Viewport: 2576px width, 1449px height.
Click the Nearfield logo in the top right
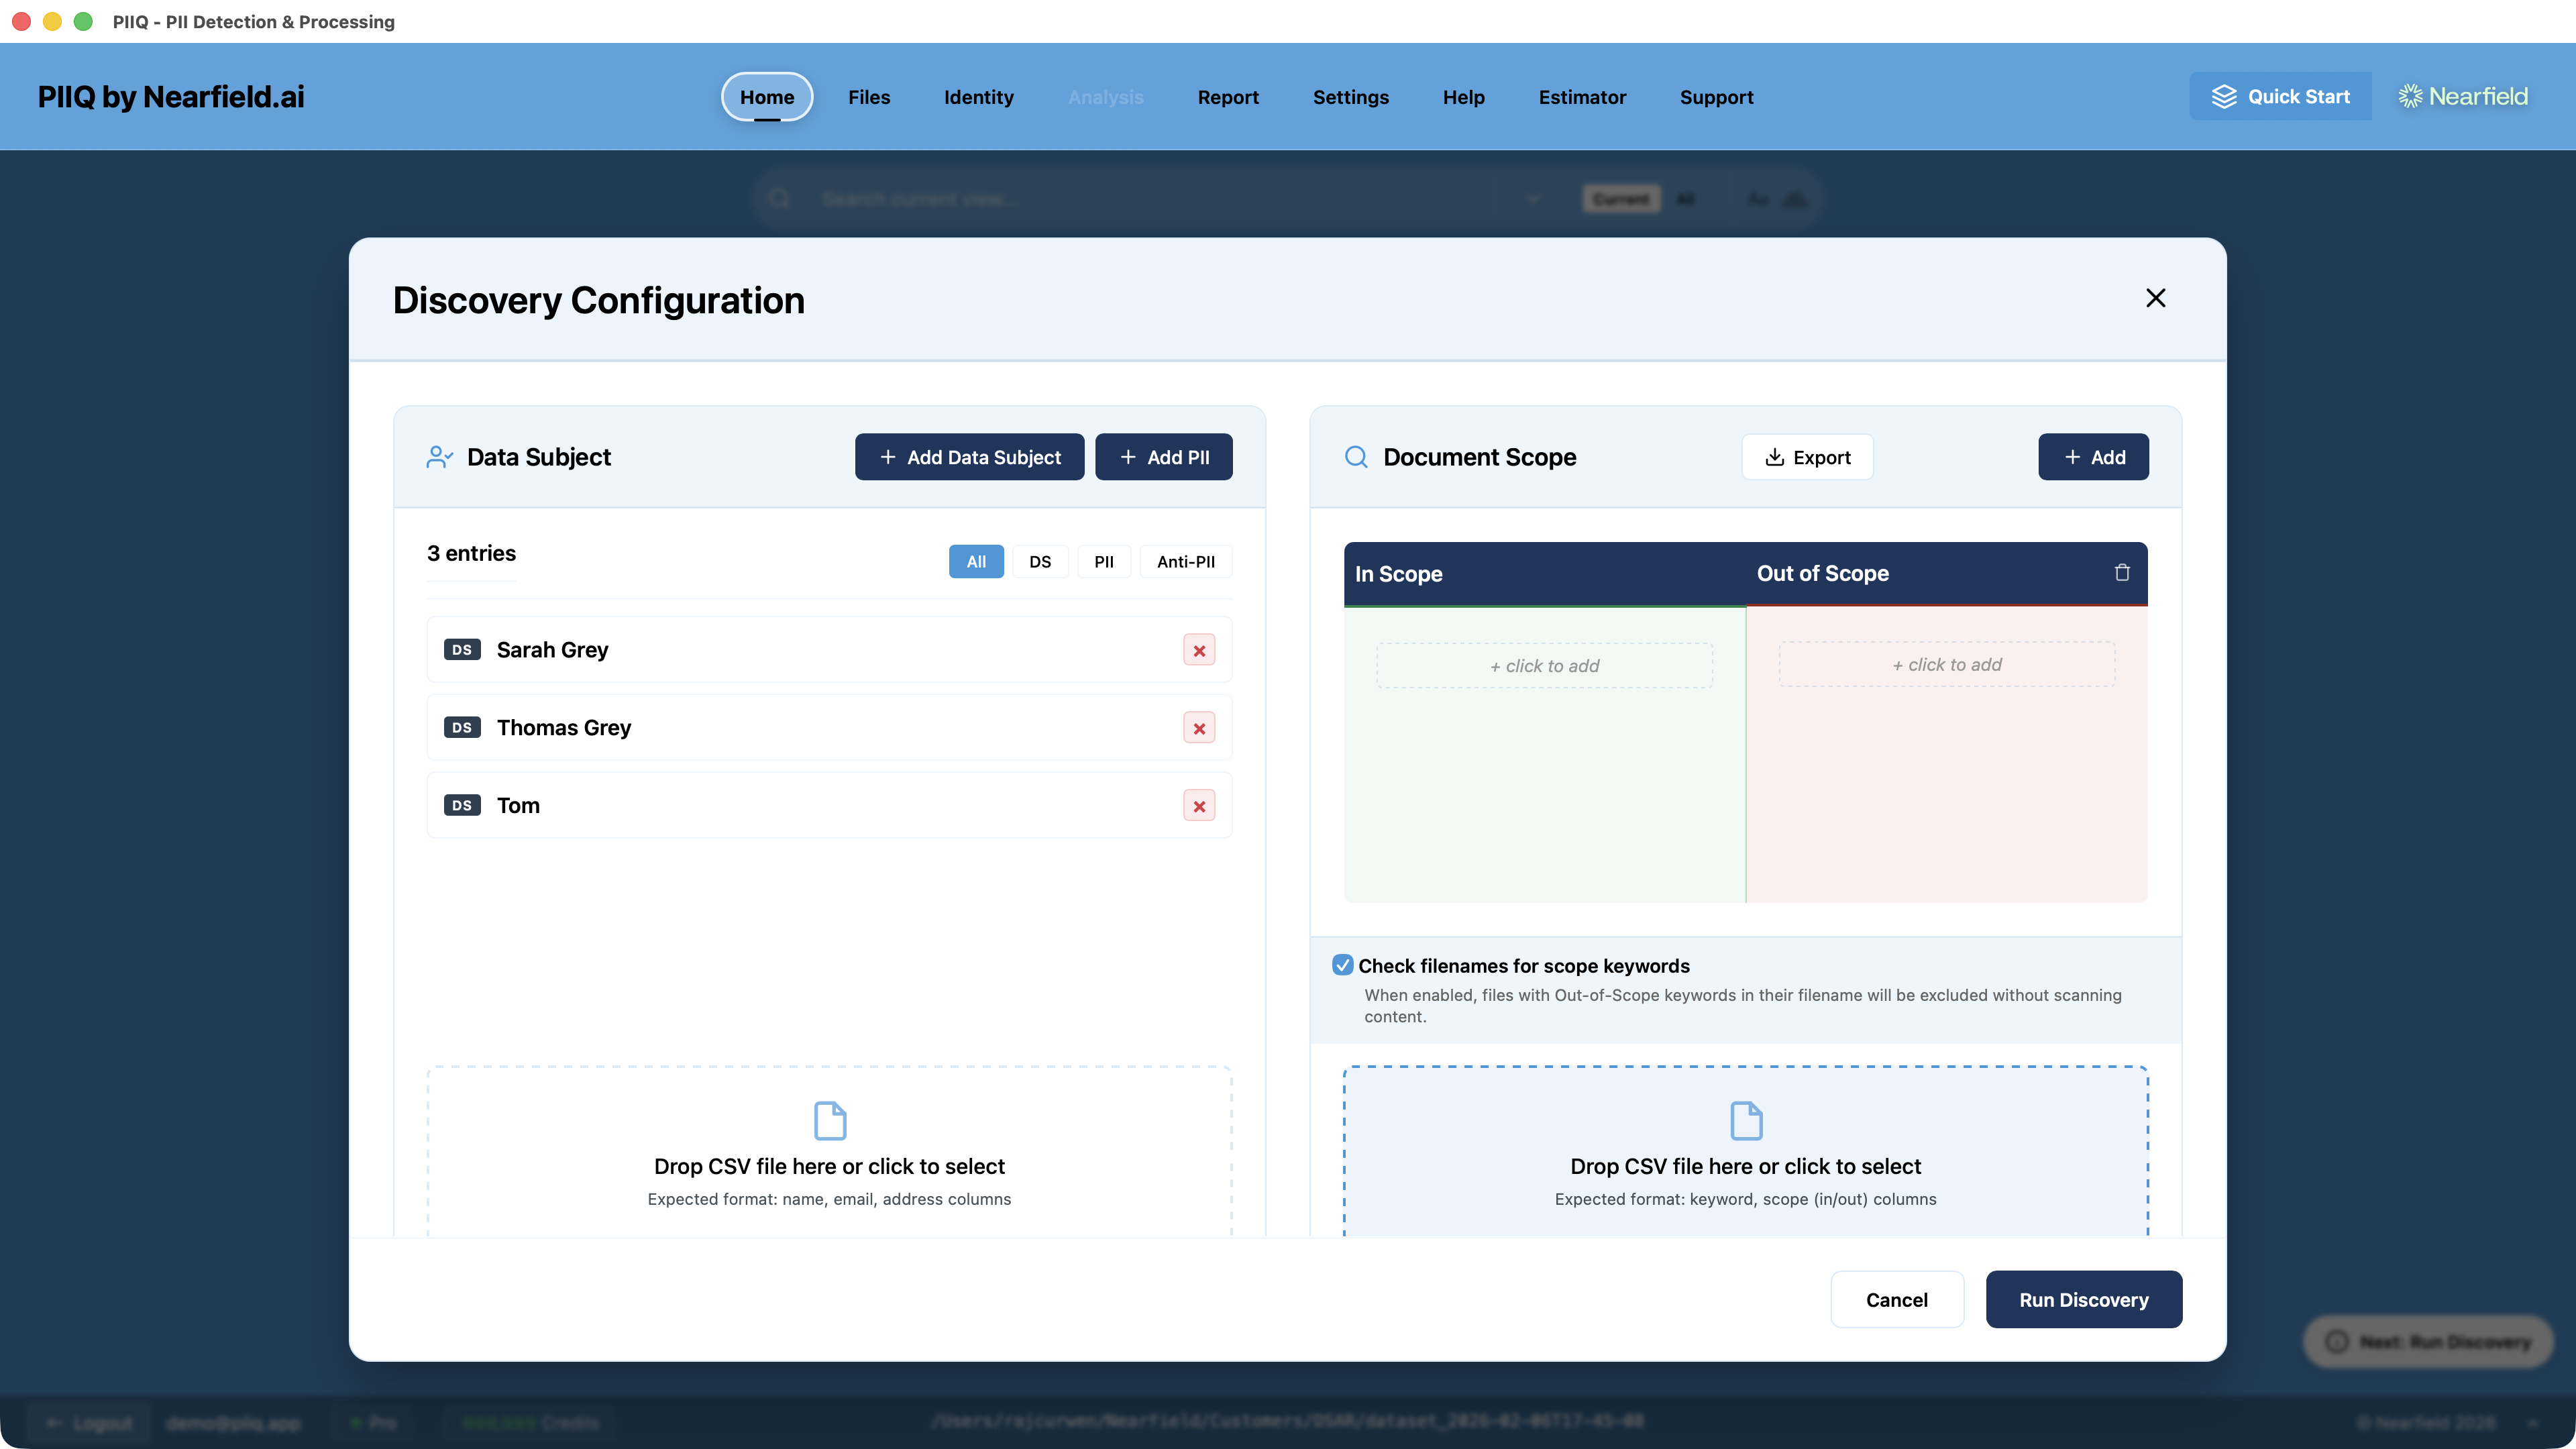(x=2462, y=96)
